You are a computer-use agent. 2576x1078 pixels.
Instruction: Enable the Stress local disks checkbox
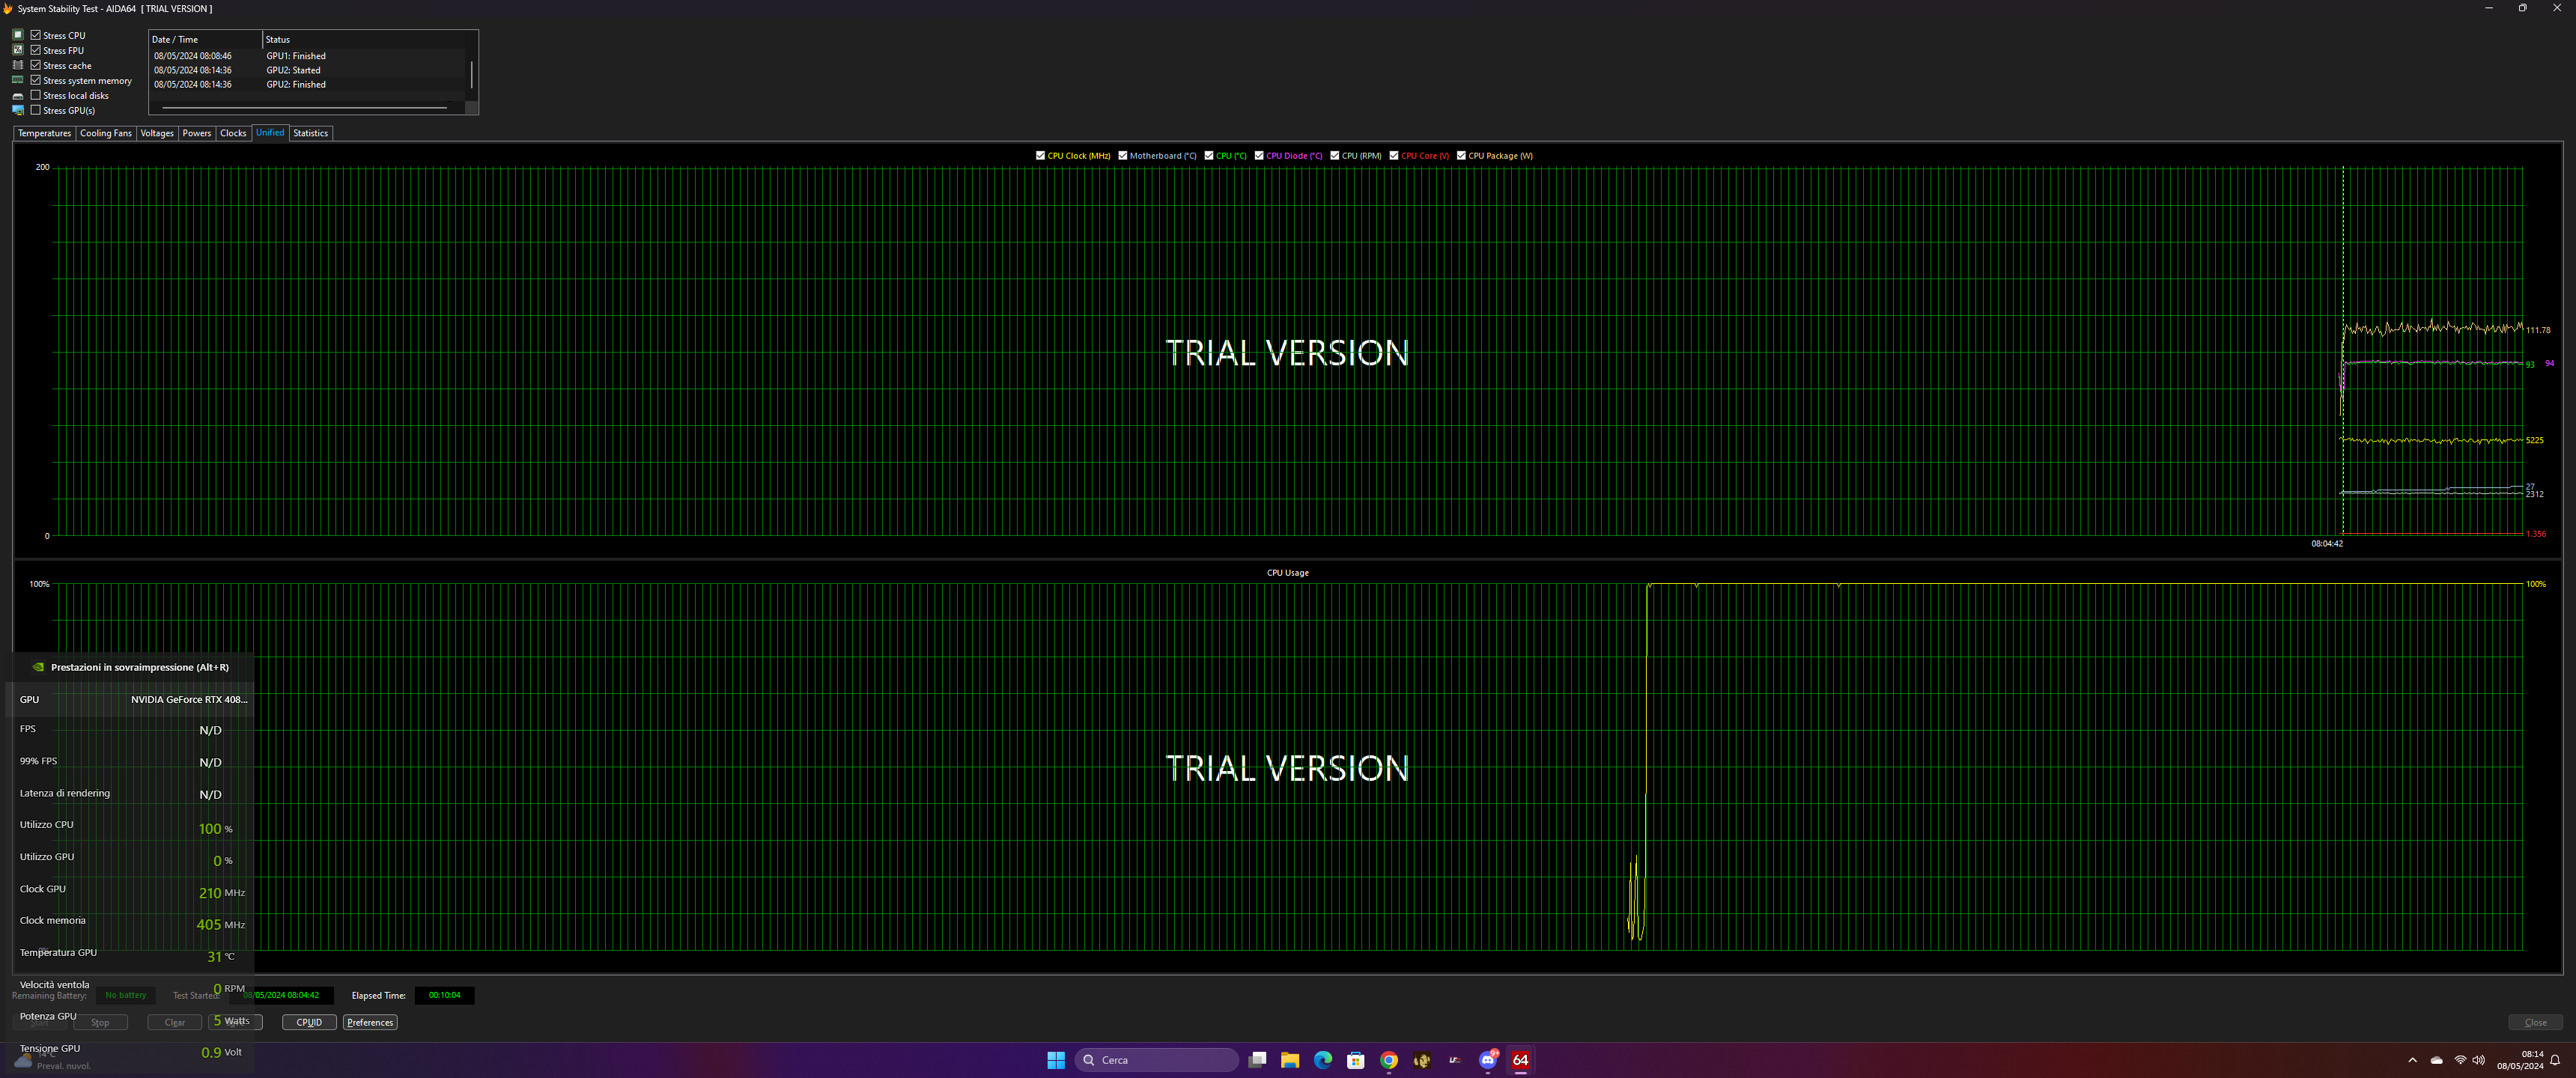(x=36, y=95)
